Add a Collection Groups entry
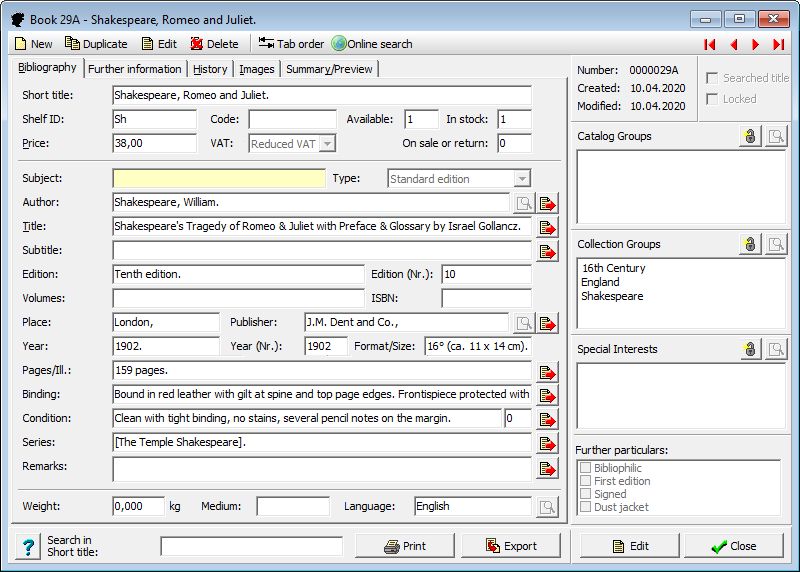 coord(750,244)
